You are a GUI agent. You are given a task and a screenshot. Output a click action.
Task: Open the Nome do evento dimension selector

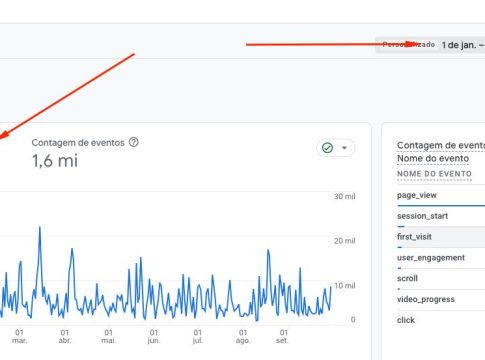pyautogui.click(x=433, y=159)
